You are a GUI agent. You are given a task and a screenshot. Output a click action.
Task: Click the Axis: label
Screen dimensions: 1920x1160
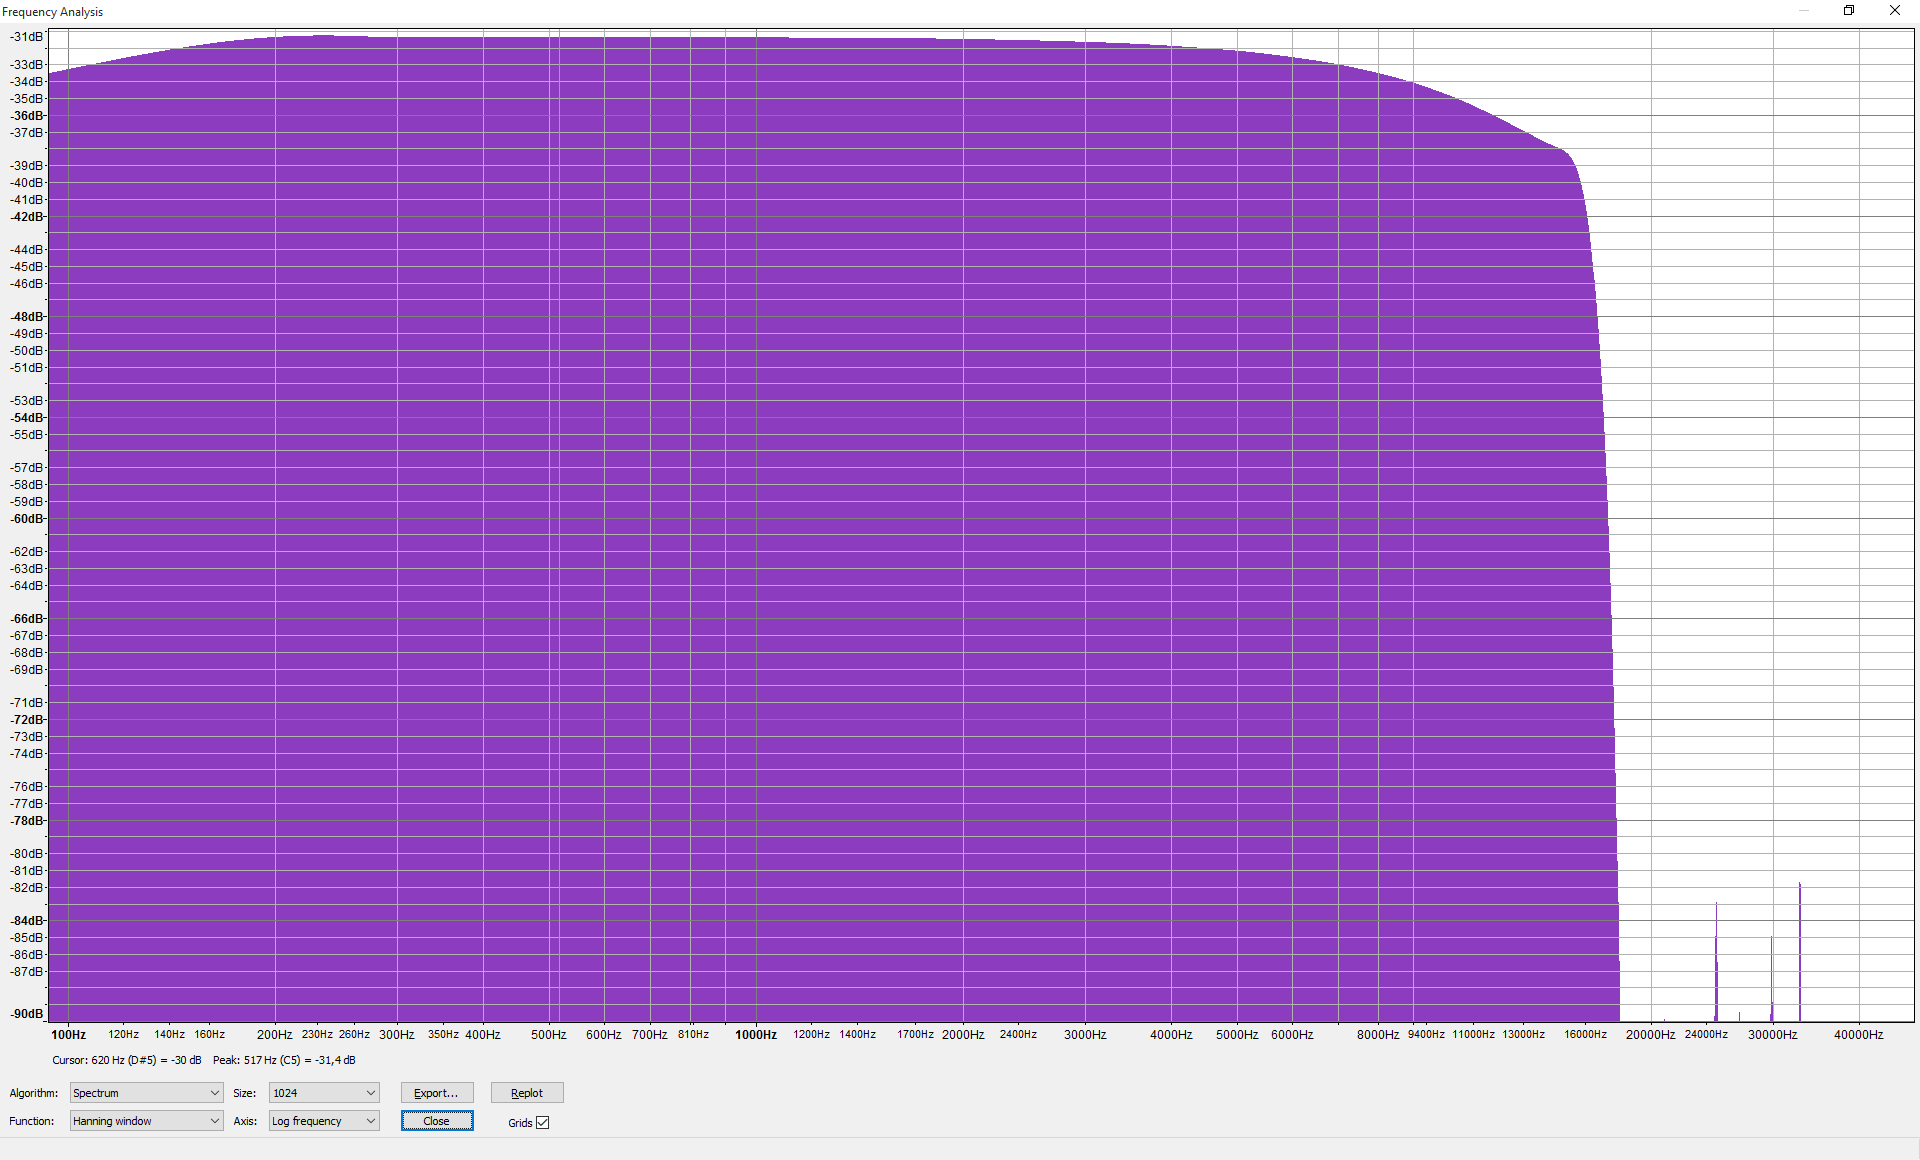[246, 1121]
